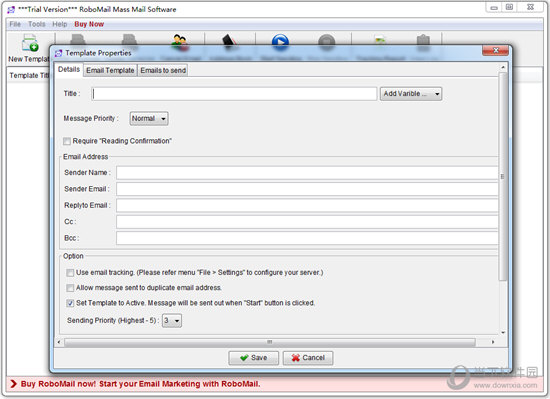The image size is (550, 399).
Task: Click the red X Cancel icon
Action: pos(296,358)
